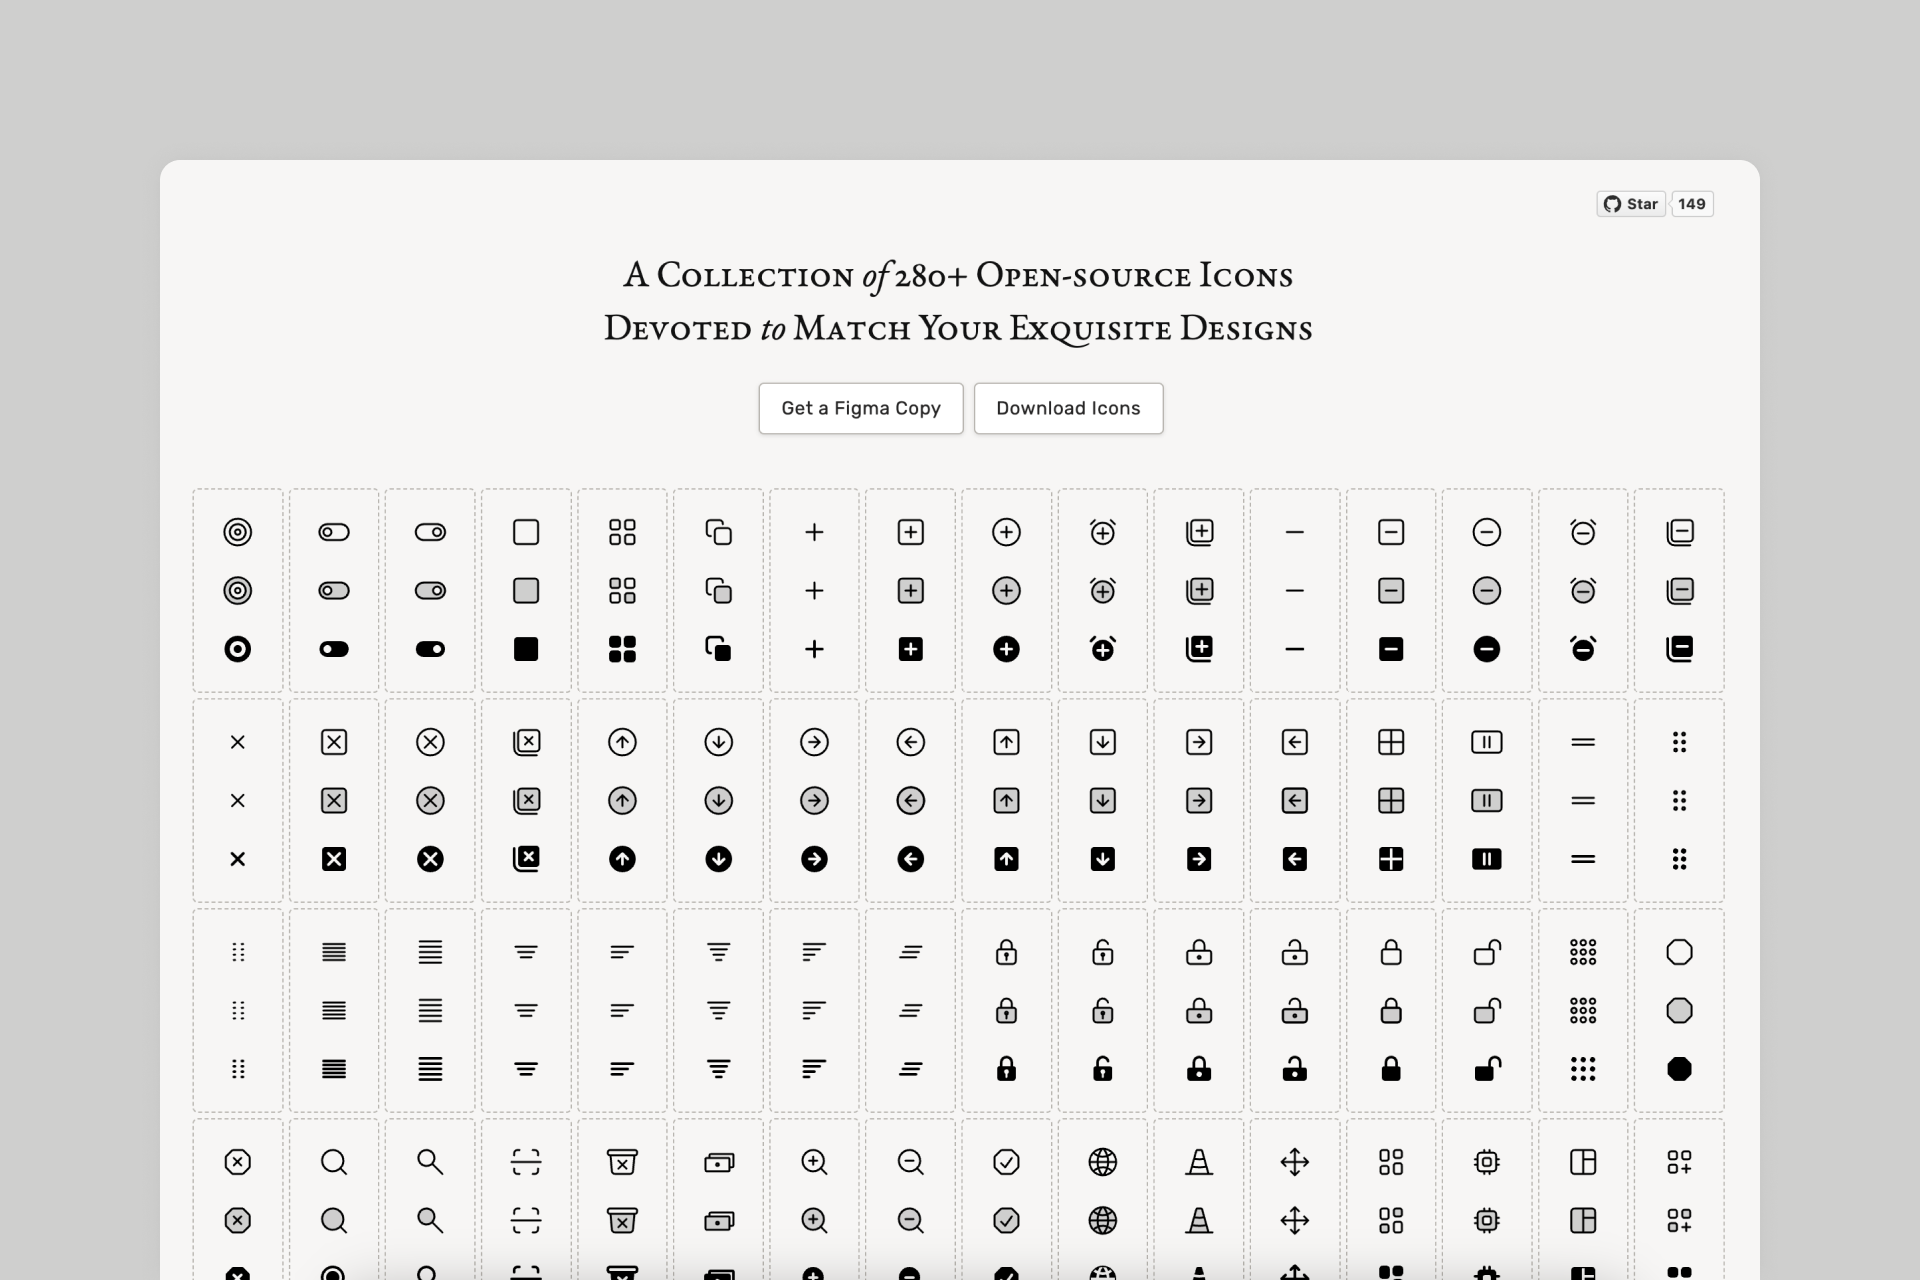The width and height of the screenshot is (1920, 1280).
Task: Select the solid black pause rectangle icon
Action: click(1486, 859)
